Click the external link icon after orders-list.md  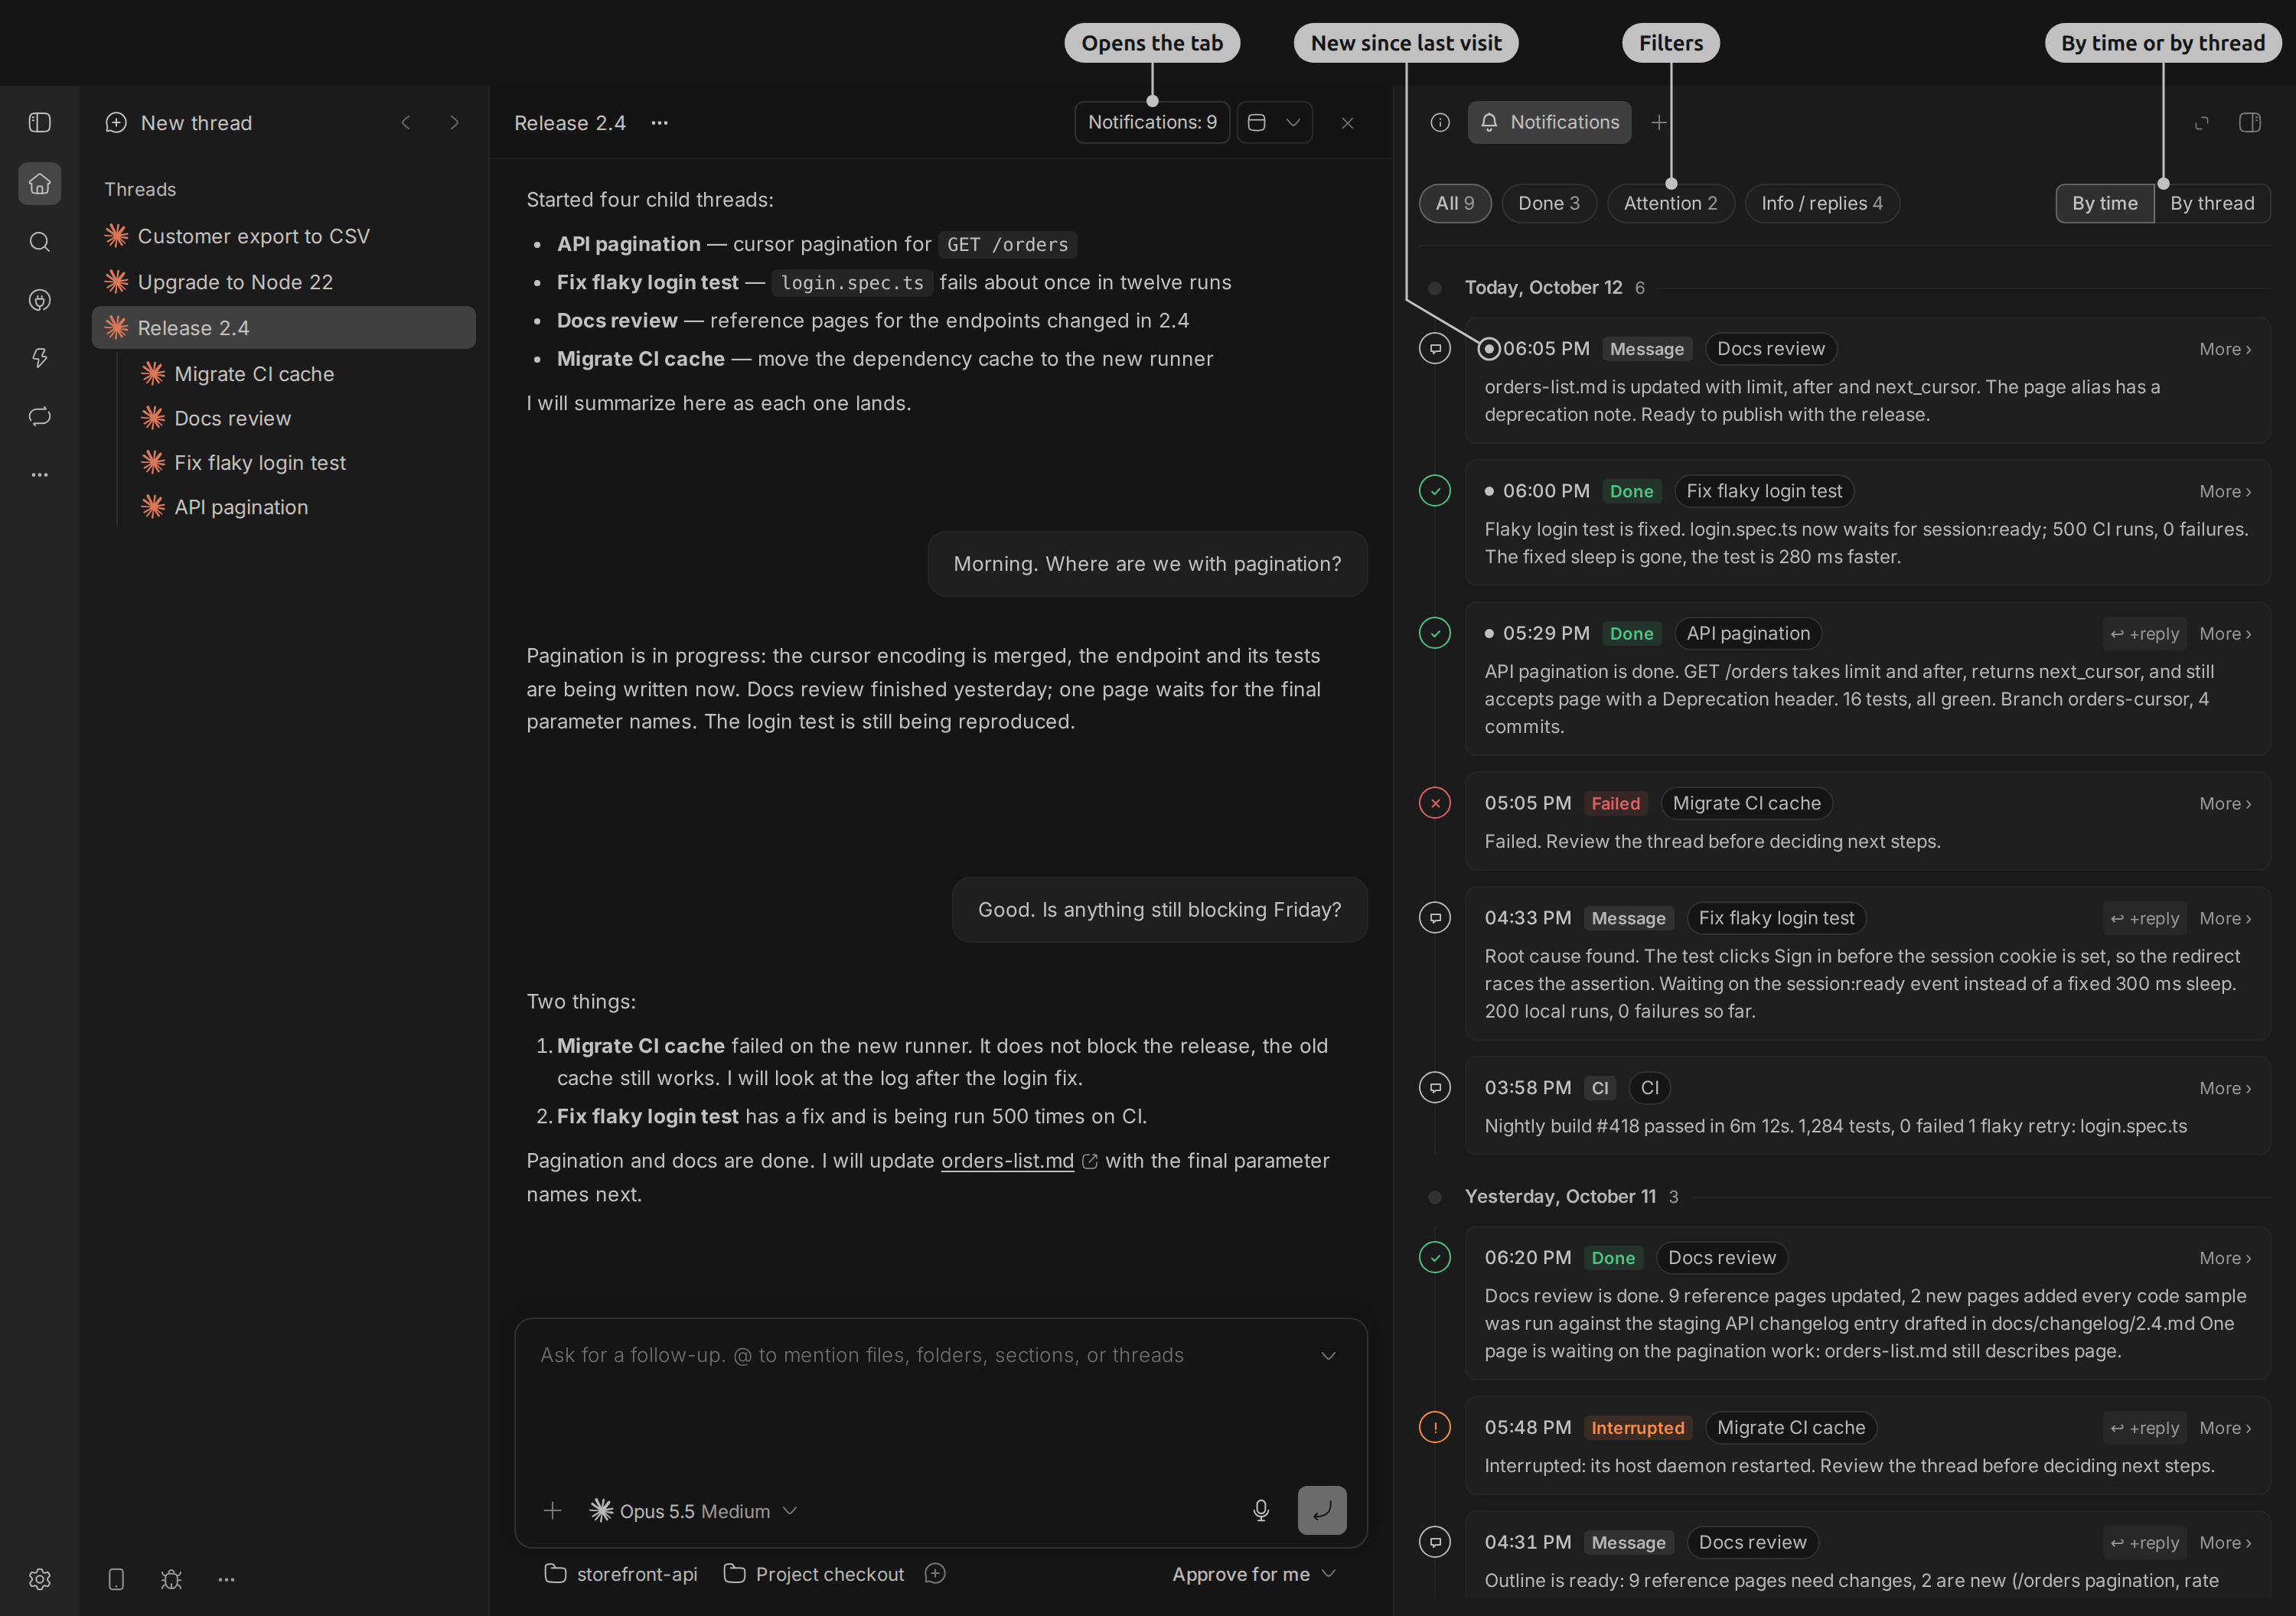click(x=1090, y=1161)
